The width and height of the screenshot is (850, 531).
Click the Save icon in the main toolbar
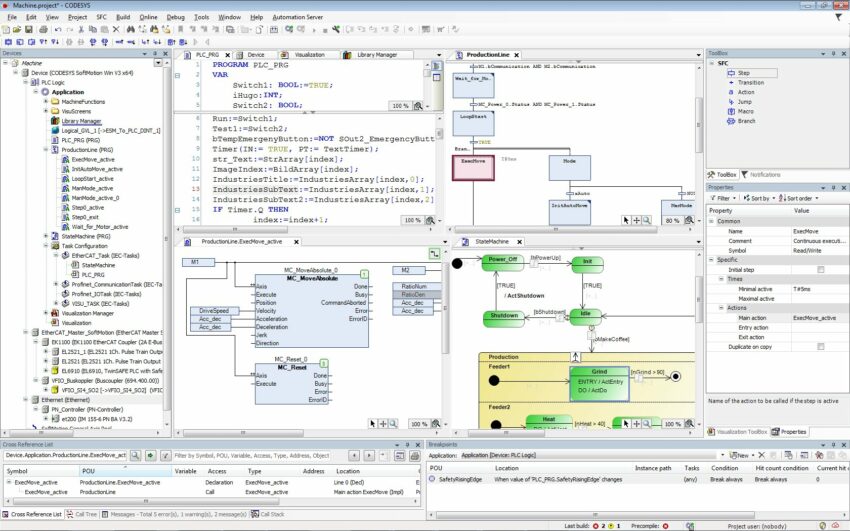[x=29, y=29]
